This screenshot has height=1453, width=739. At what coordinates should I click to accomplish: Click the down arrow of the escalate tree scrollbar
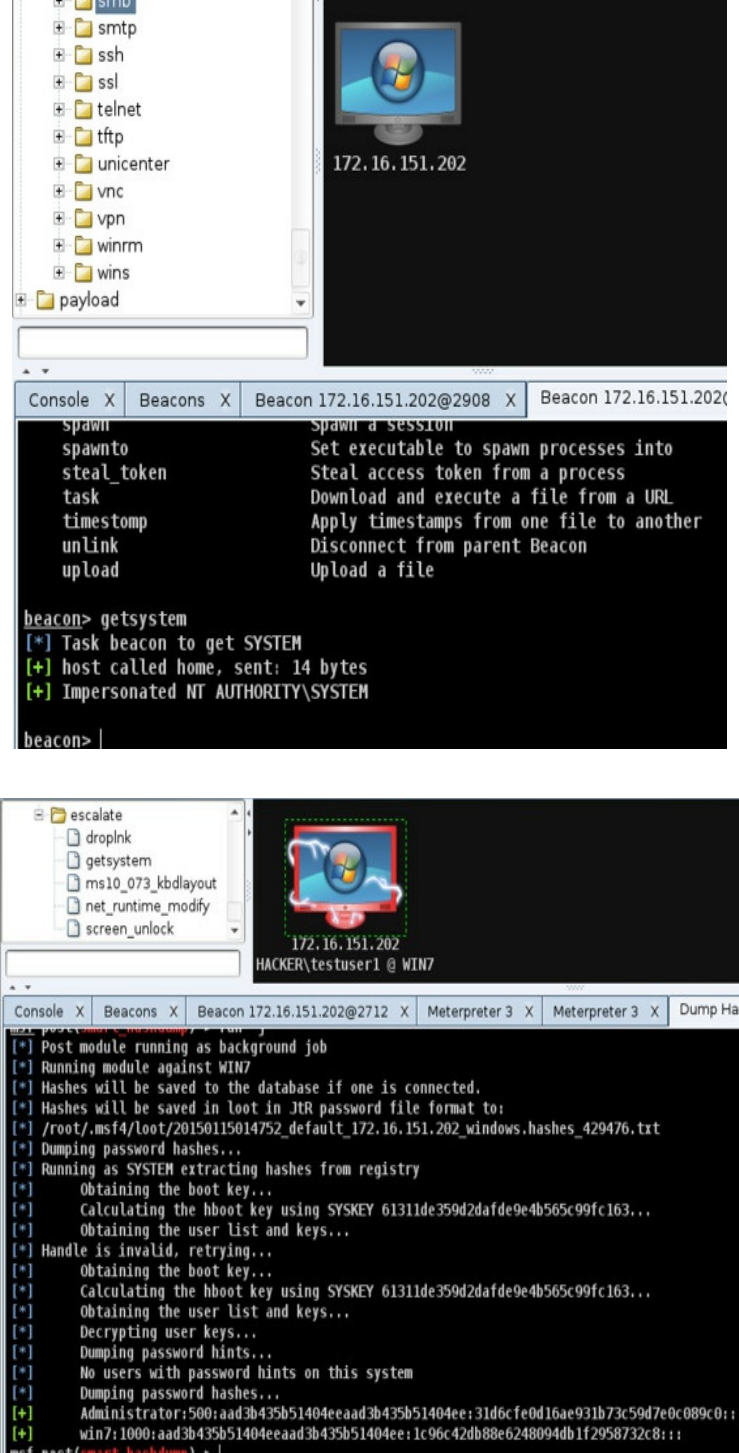click(x=236, y=928)
